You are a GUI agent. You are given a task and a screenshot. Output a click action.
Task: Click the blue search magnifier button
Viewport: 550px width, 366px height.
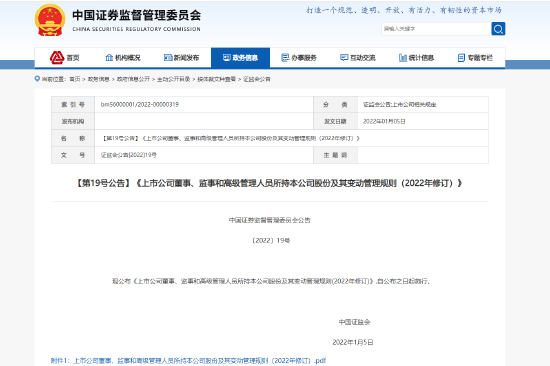click(x=498, y=29)
